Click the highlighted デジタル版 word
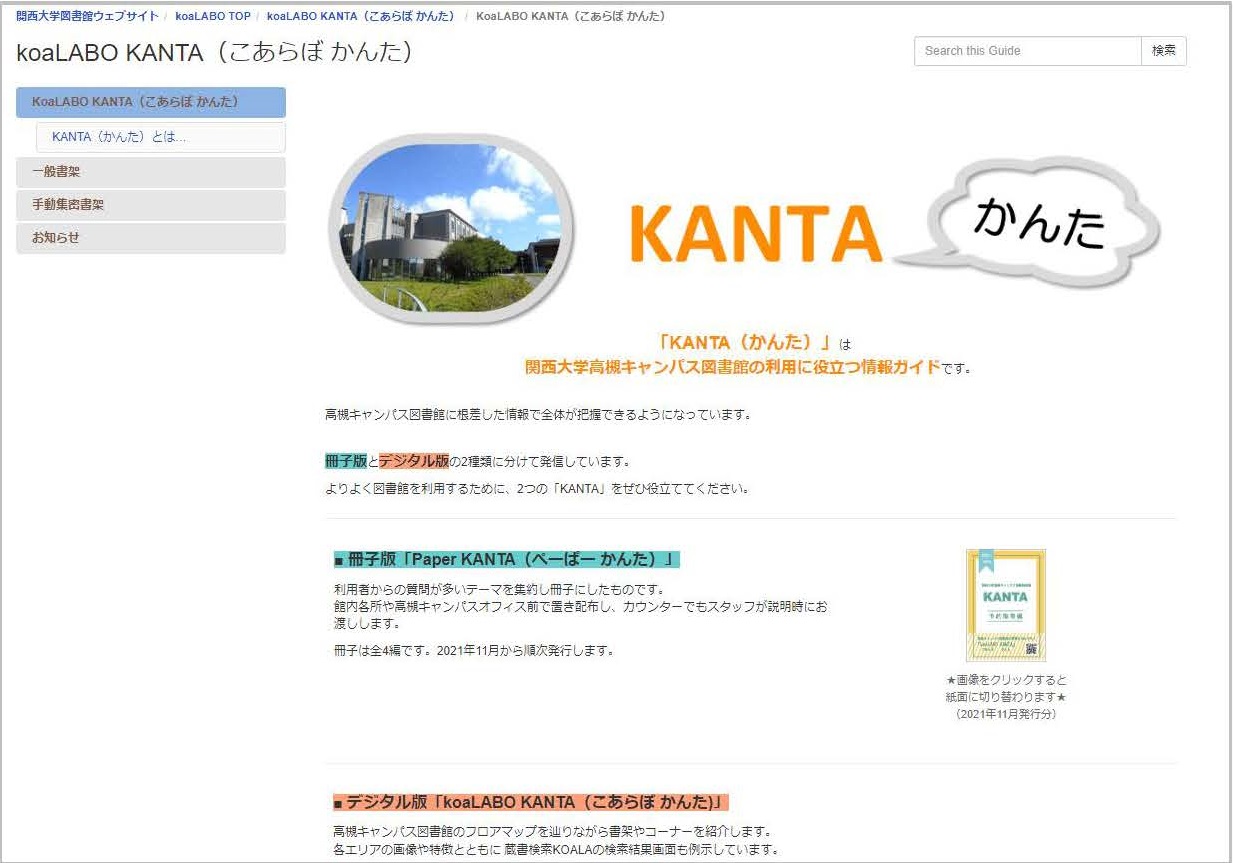 tap(414, 461)
